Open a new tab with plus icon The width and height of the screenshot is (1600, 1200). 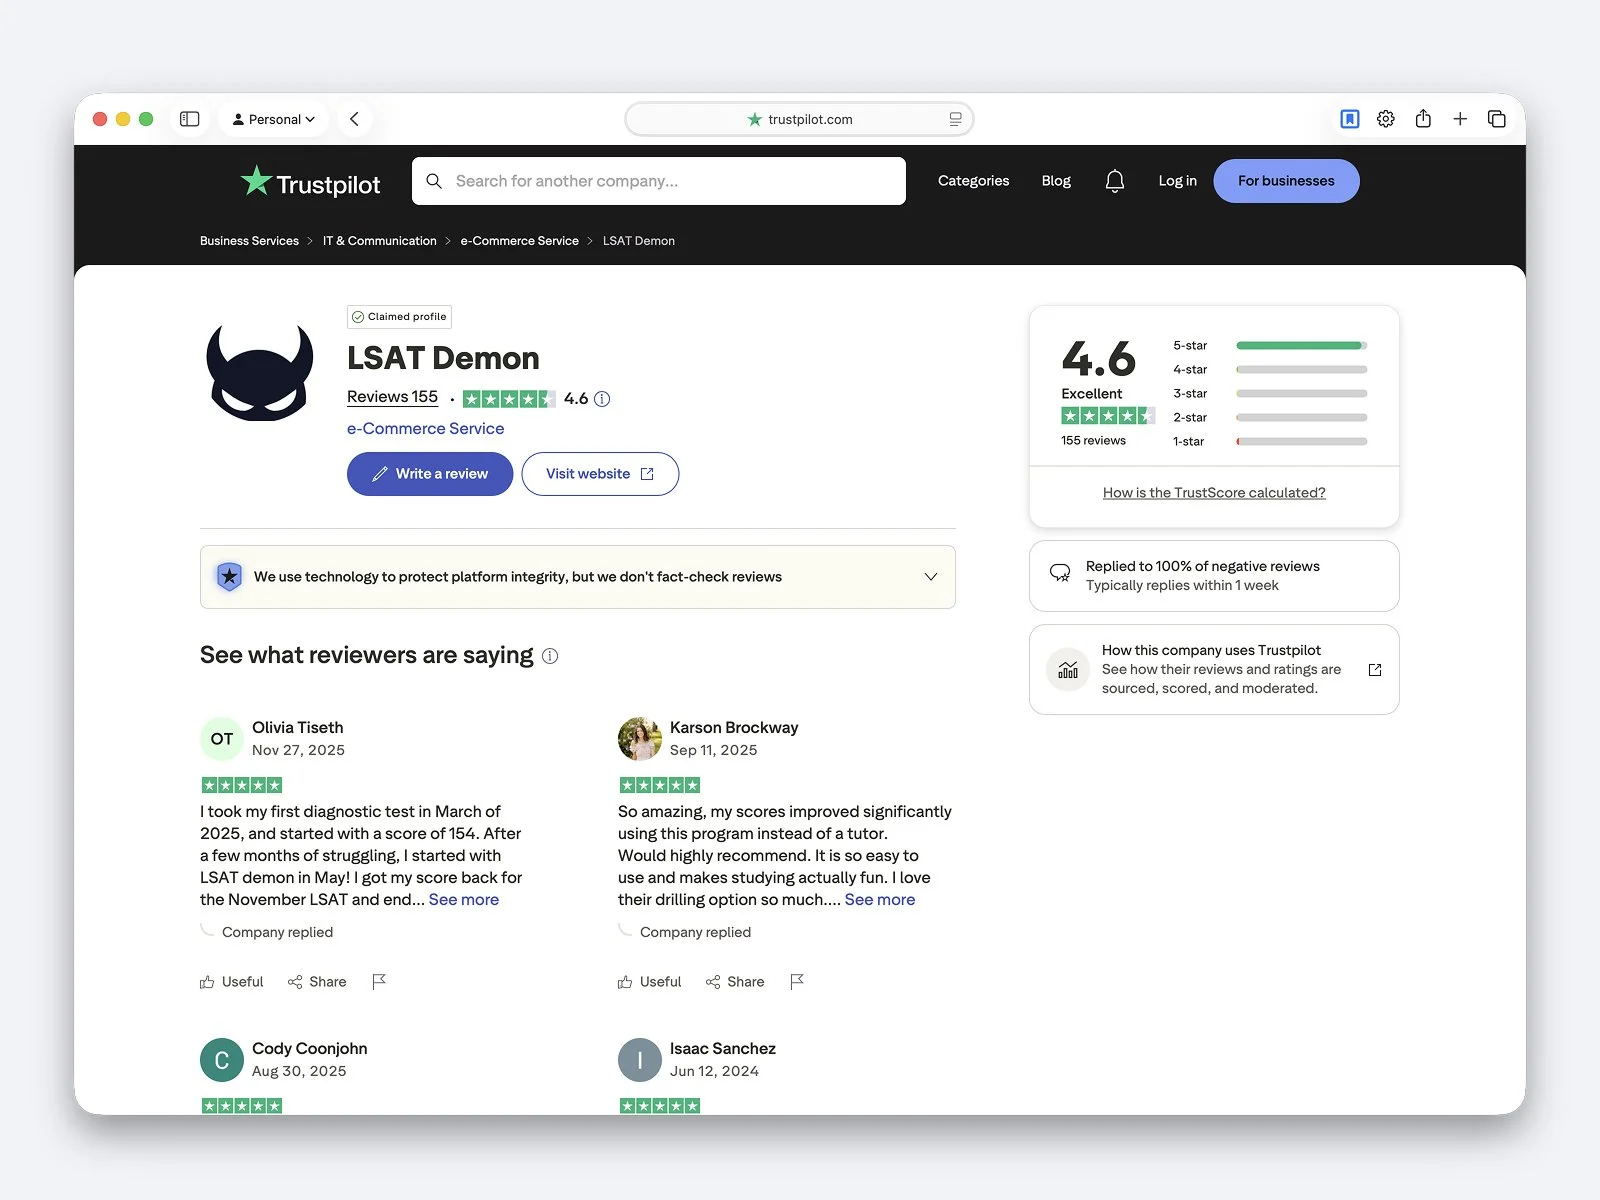pos(1460,119)
